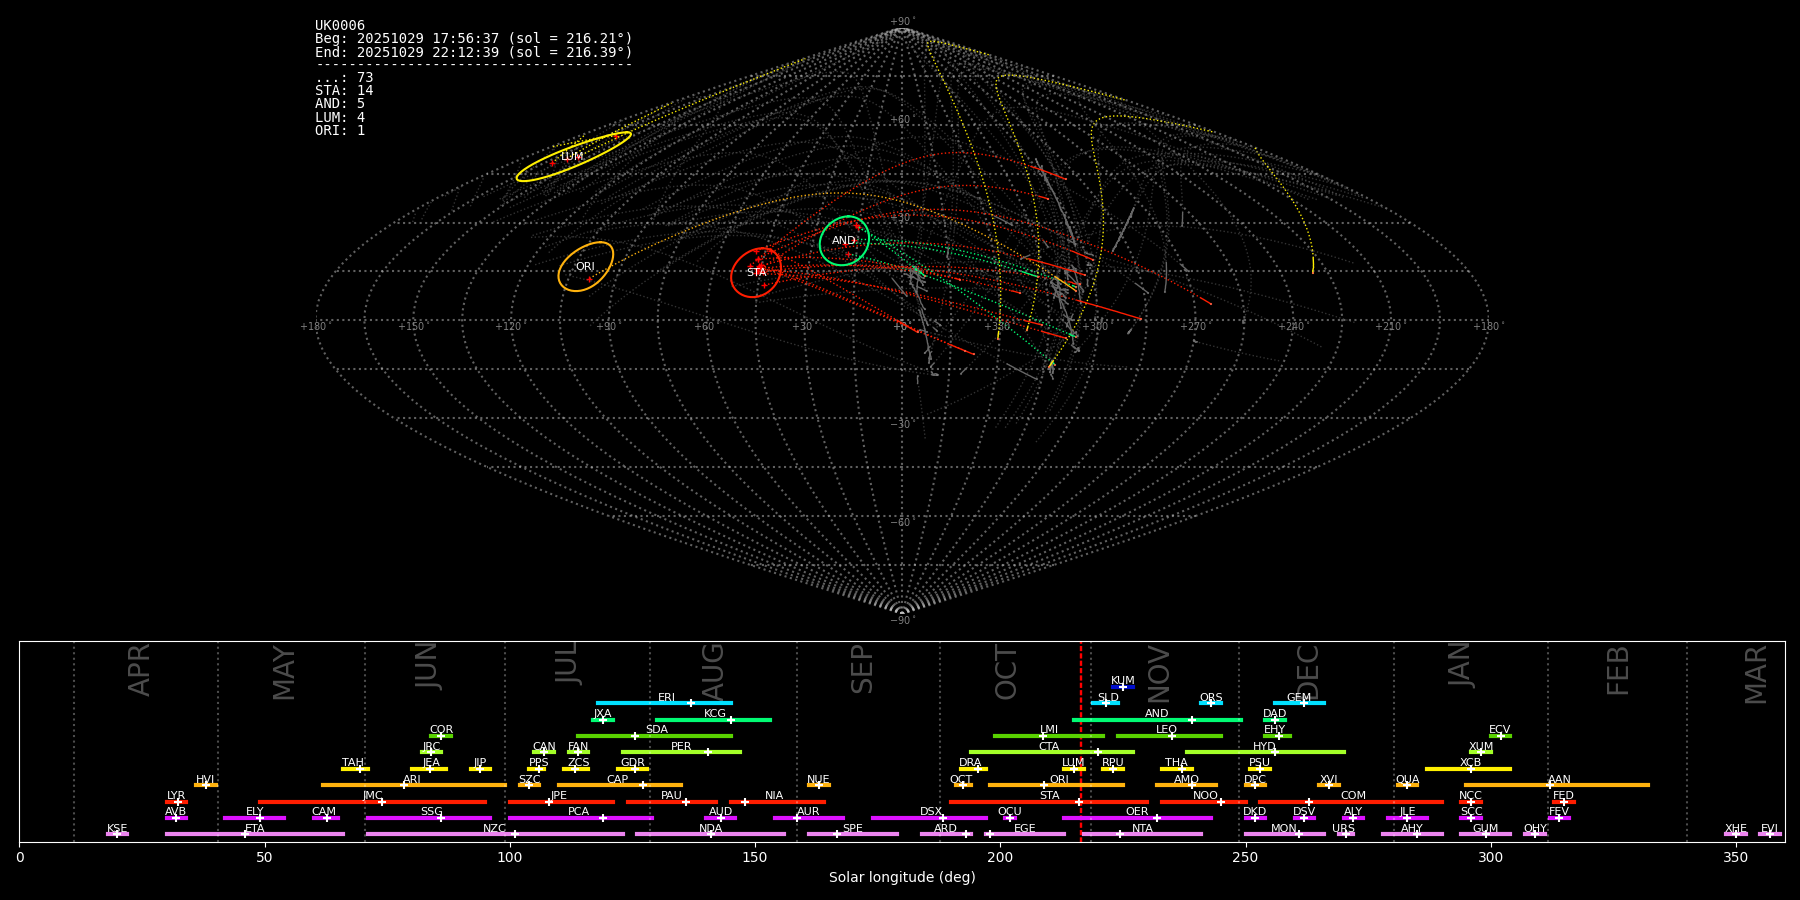1800x900 pixels.
Task: Click the DSX shower label in the timeline
Action: coord(932,812)
